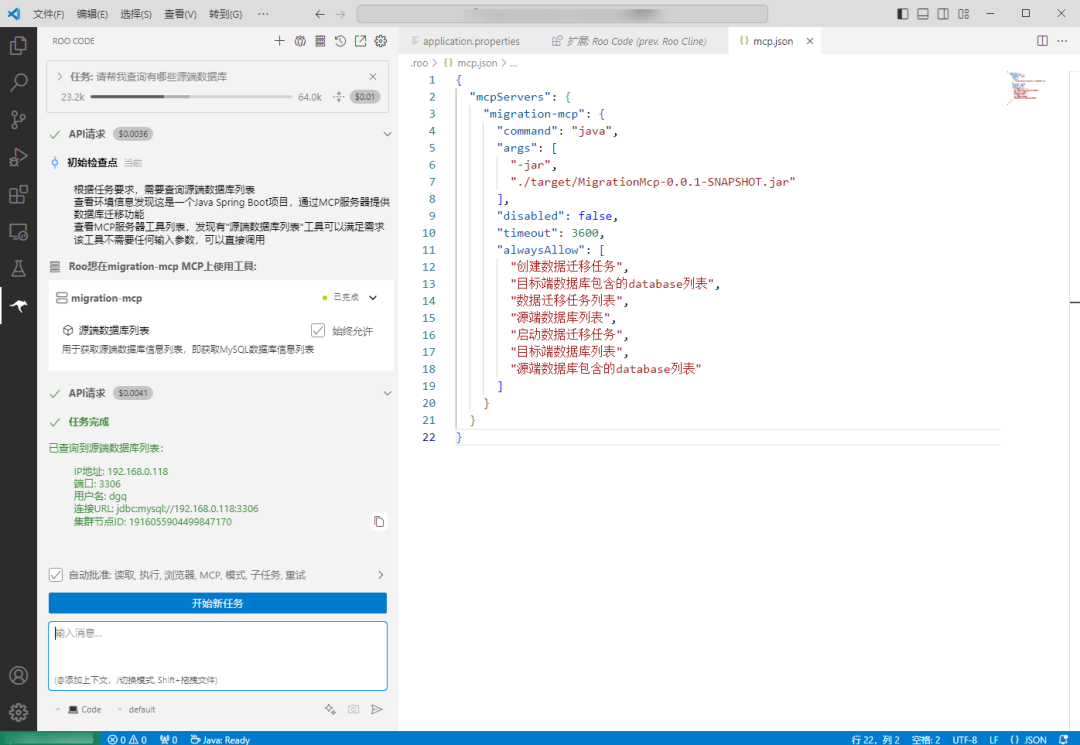Image resolution: width=1080 pixels, height=745 pixels.
Task: Click the UTF-8 encoding status
Action: (x=964, y=739)
